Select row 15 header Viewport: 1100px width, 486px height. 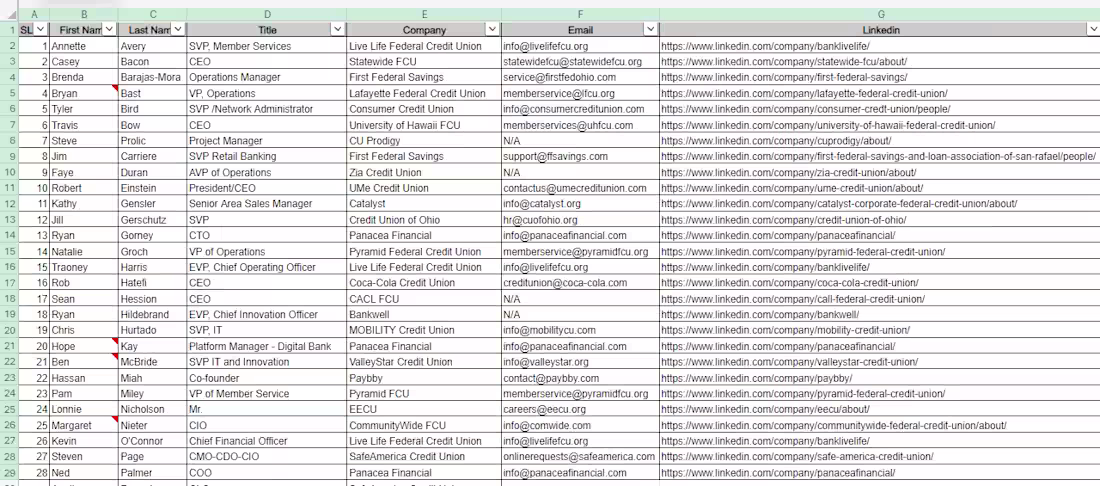(9, 252)
